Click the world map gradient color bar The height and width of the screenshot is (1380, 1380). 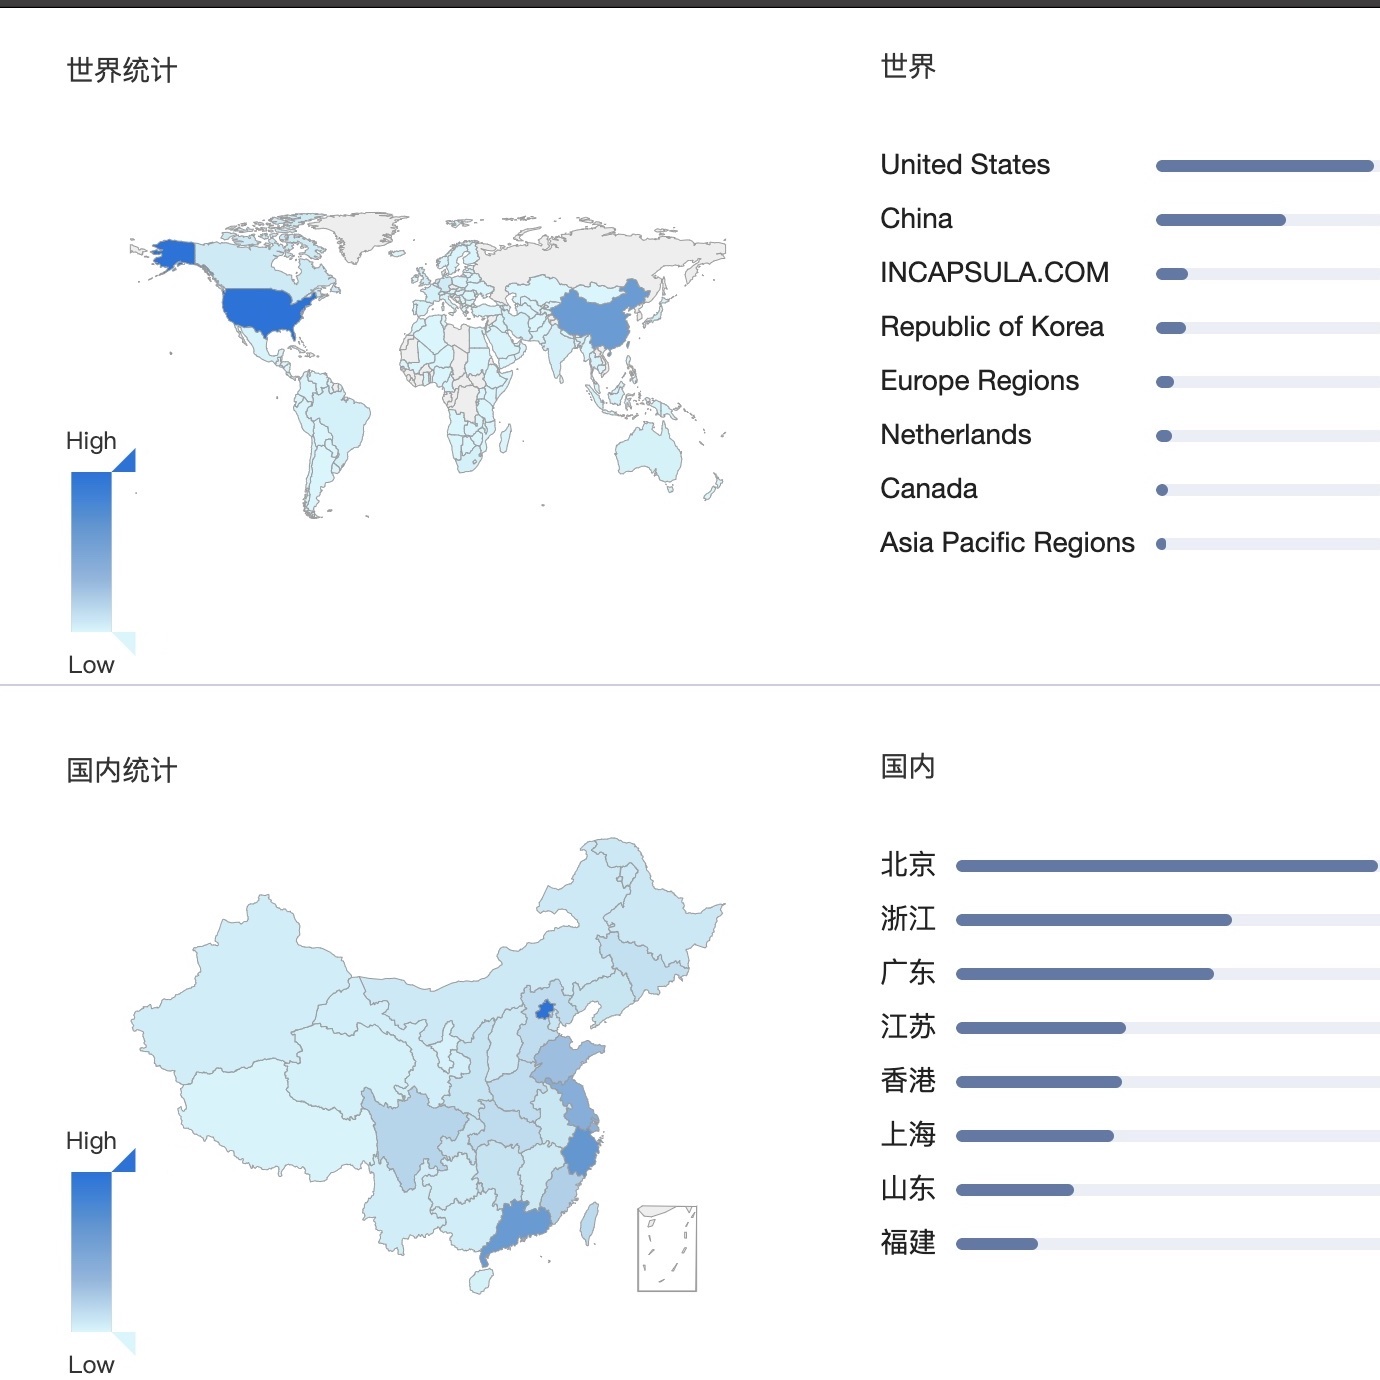tap(91, 552)
